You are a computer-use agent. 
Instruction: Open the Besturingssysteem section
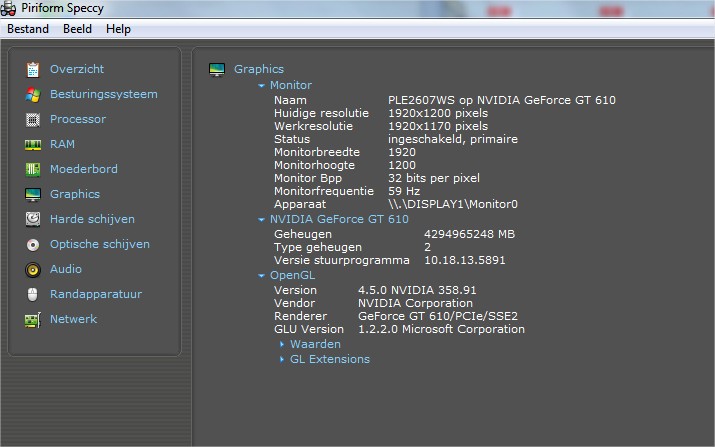point(104,94)
